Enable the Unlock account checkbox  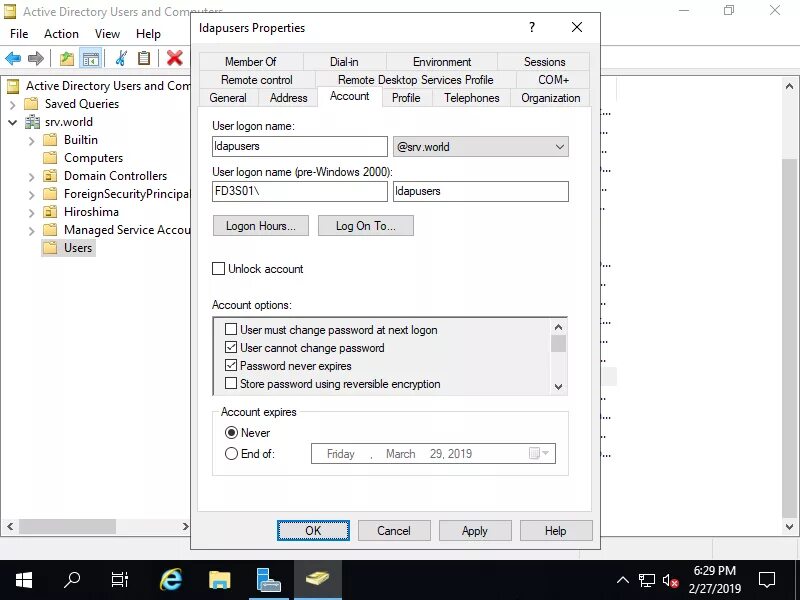click(x=218, y=269)
